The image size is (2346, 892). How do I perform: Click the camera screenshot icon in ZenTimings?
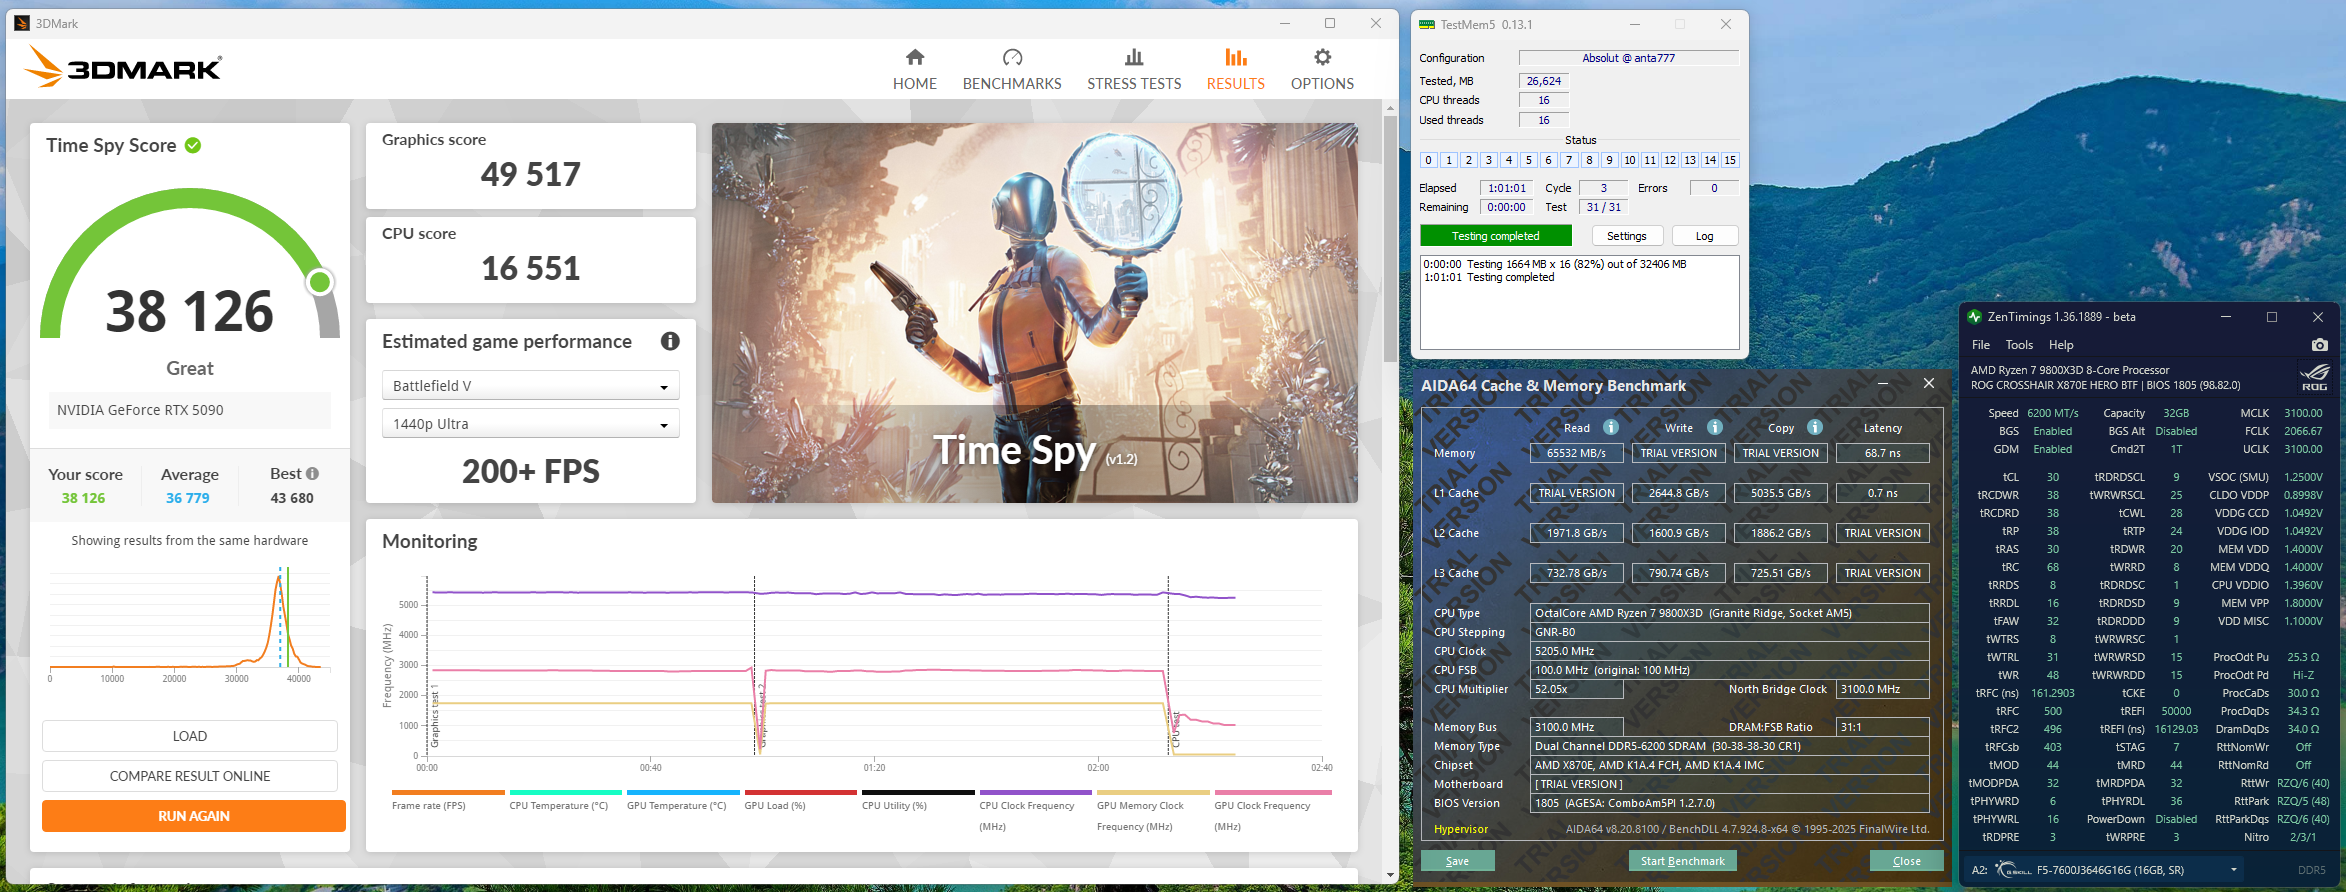point(2319,345)
